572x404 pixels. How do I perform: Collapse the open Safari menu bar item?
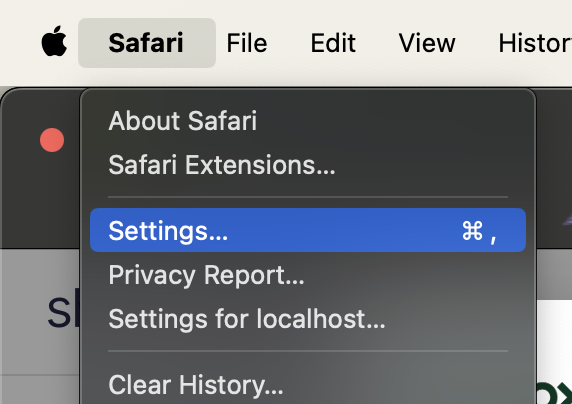(147, 43)
